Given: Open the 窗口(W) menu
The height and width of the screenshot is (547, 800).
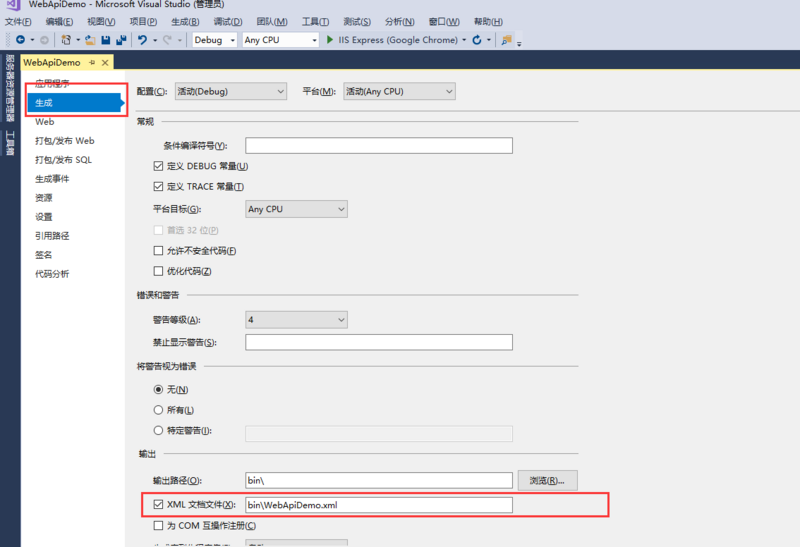Looking at the screenshot, I should [444, 21].
